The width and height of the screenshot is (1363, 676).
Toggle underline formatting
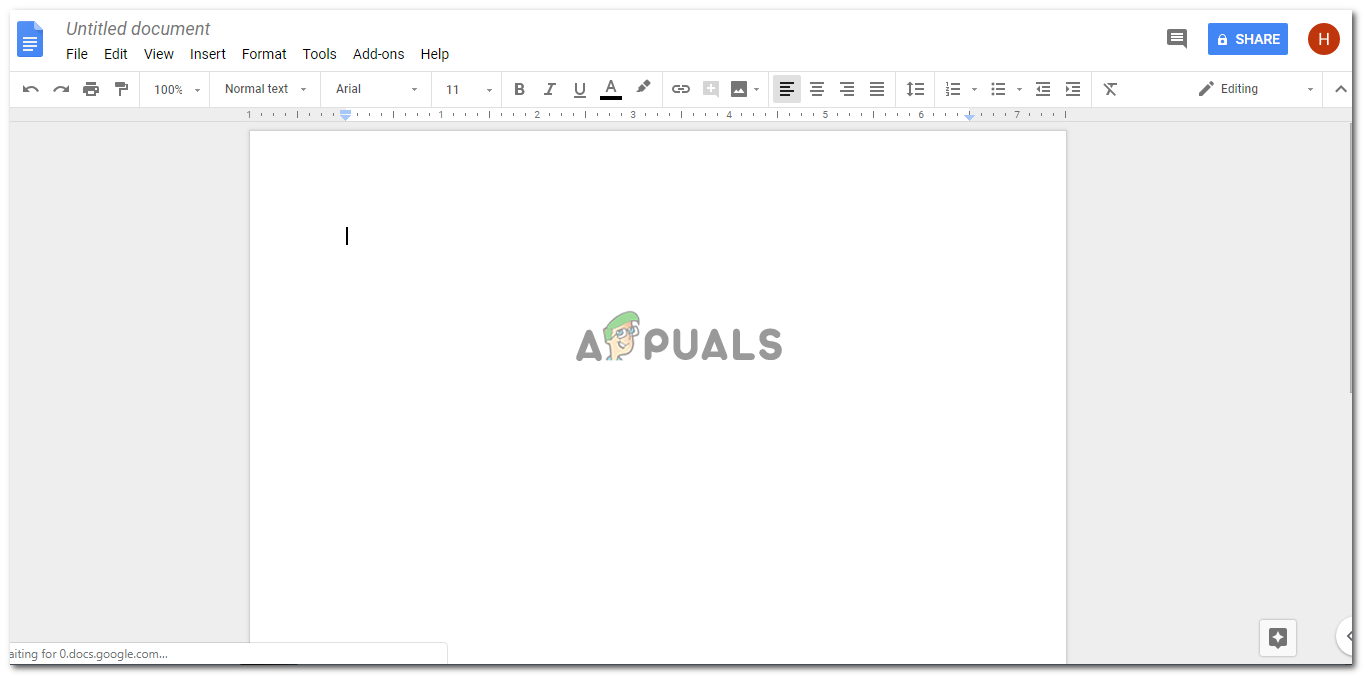click(x=580, y=89)
